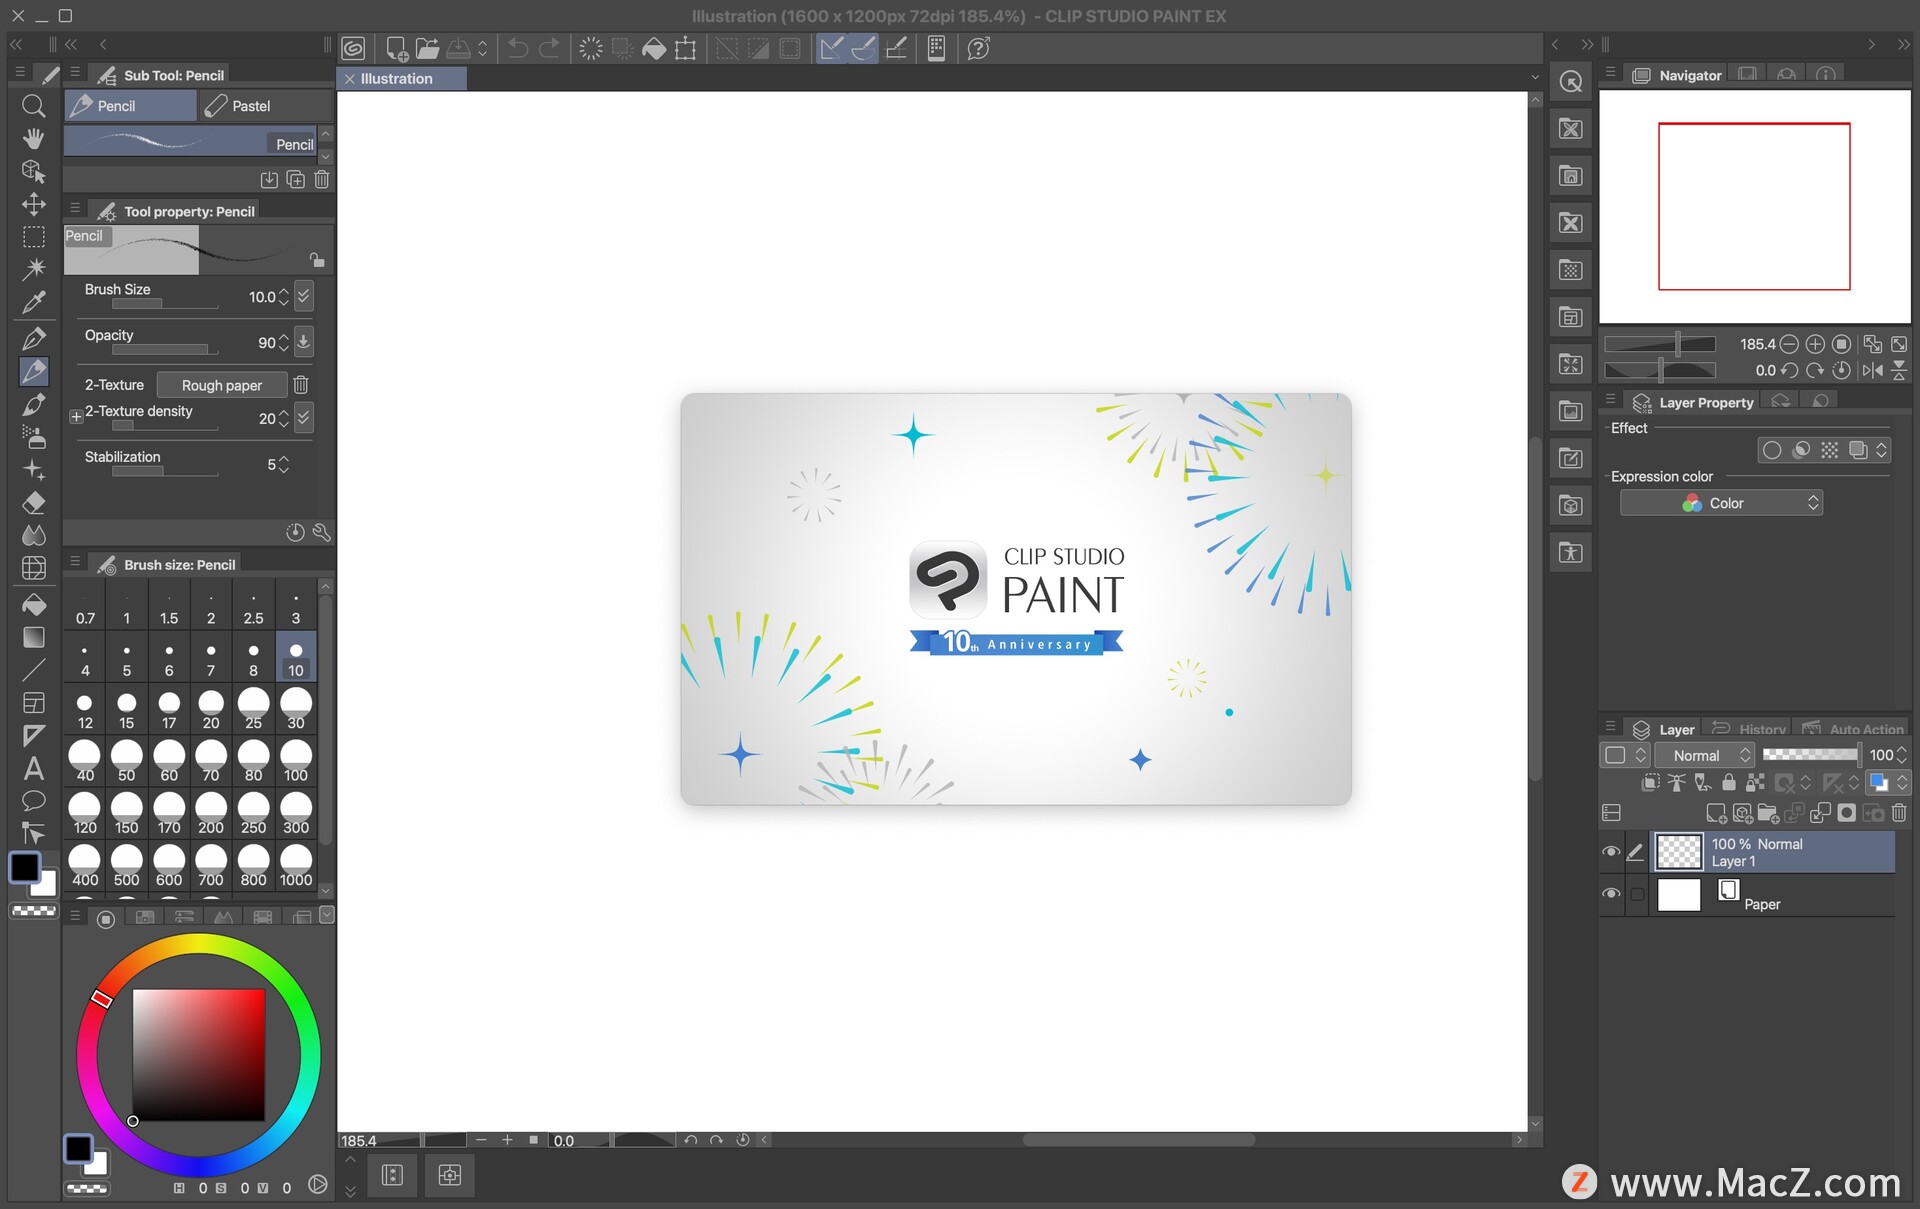
Task: Open the Normal blending mode dropdown
Action: [1705, 755]
